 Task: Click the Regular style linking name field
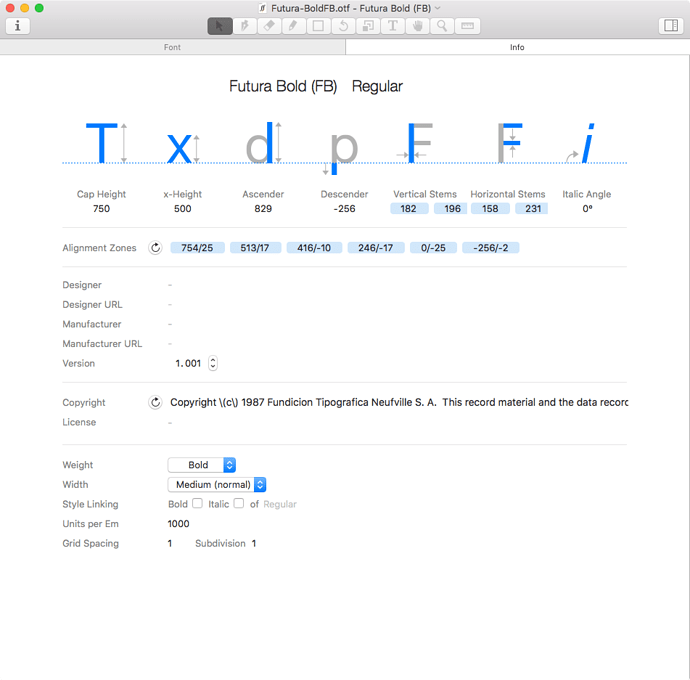point(280,504)
